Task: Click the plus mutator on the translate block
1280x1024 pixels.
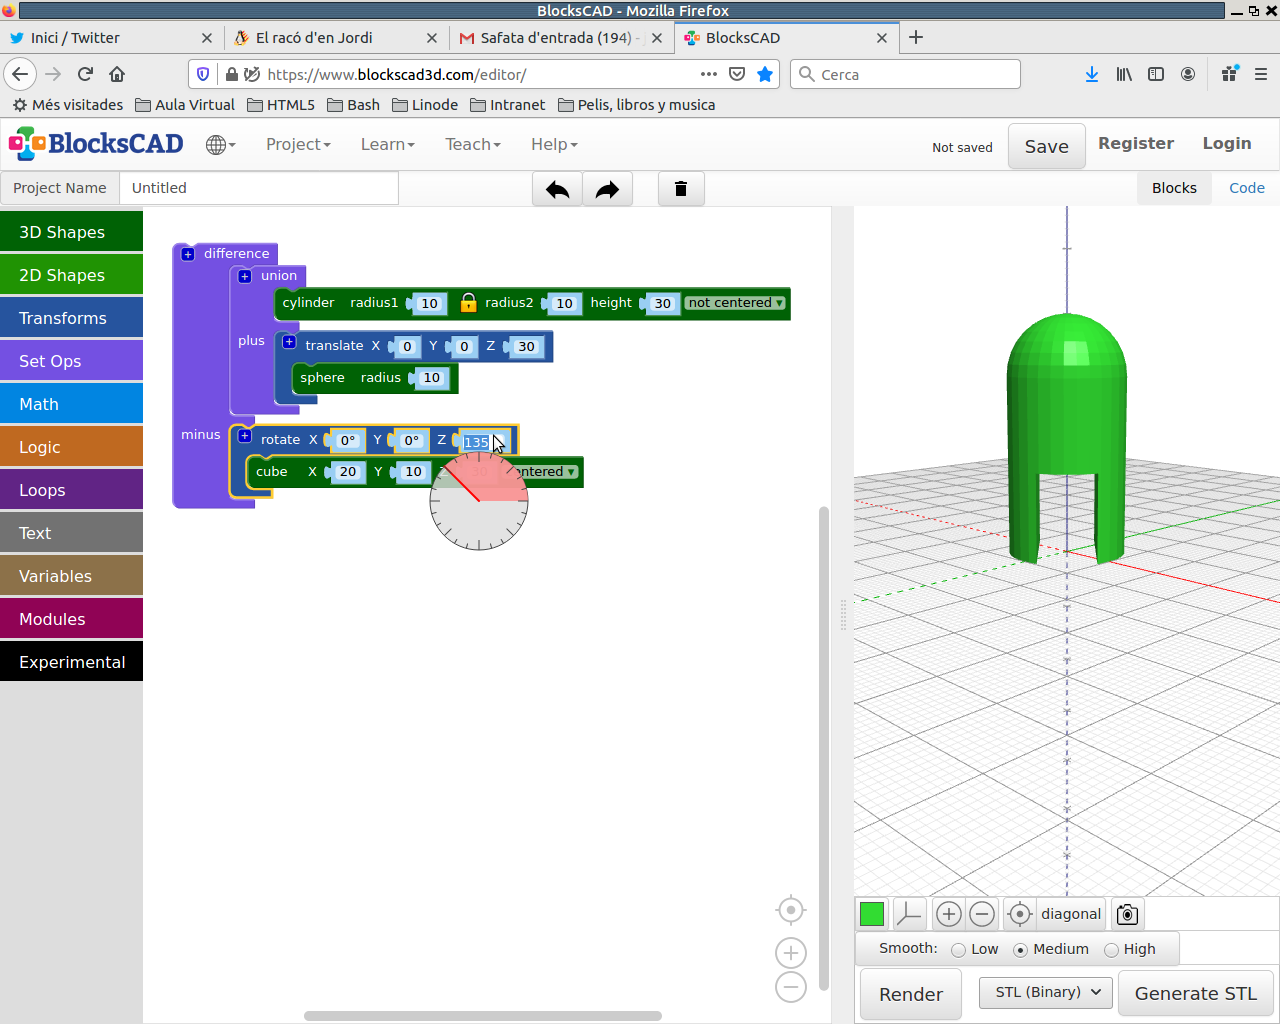Action: [289, 342]
